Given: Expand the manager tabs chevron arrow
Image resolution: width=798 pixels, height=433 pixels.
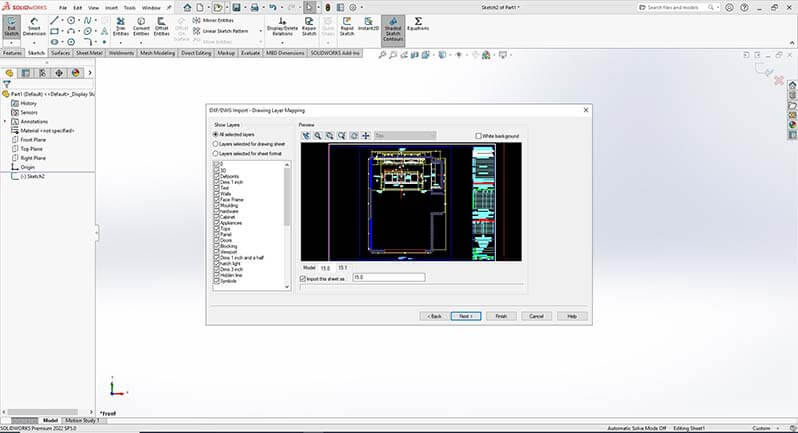Looking at the screenshot, I should (x=90, y=73).
